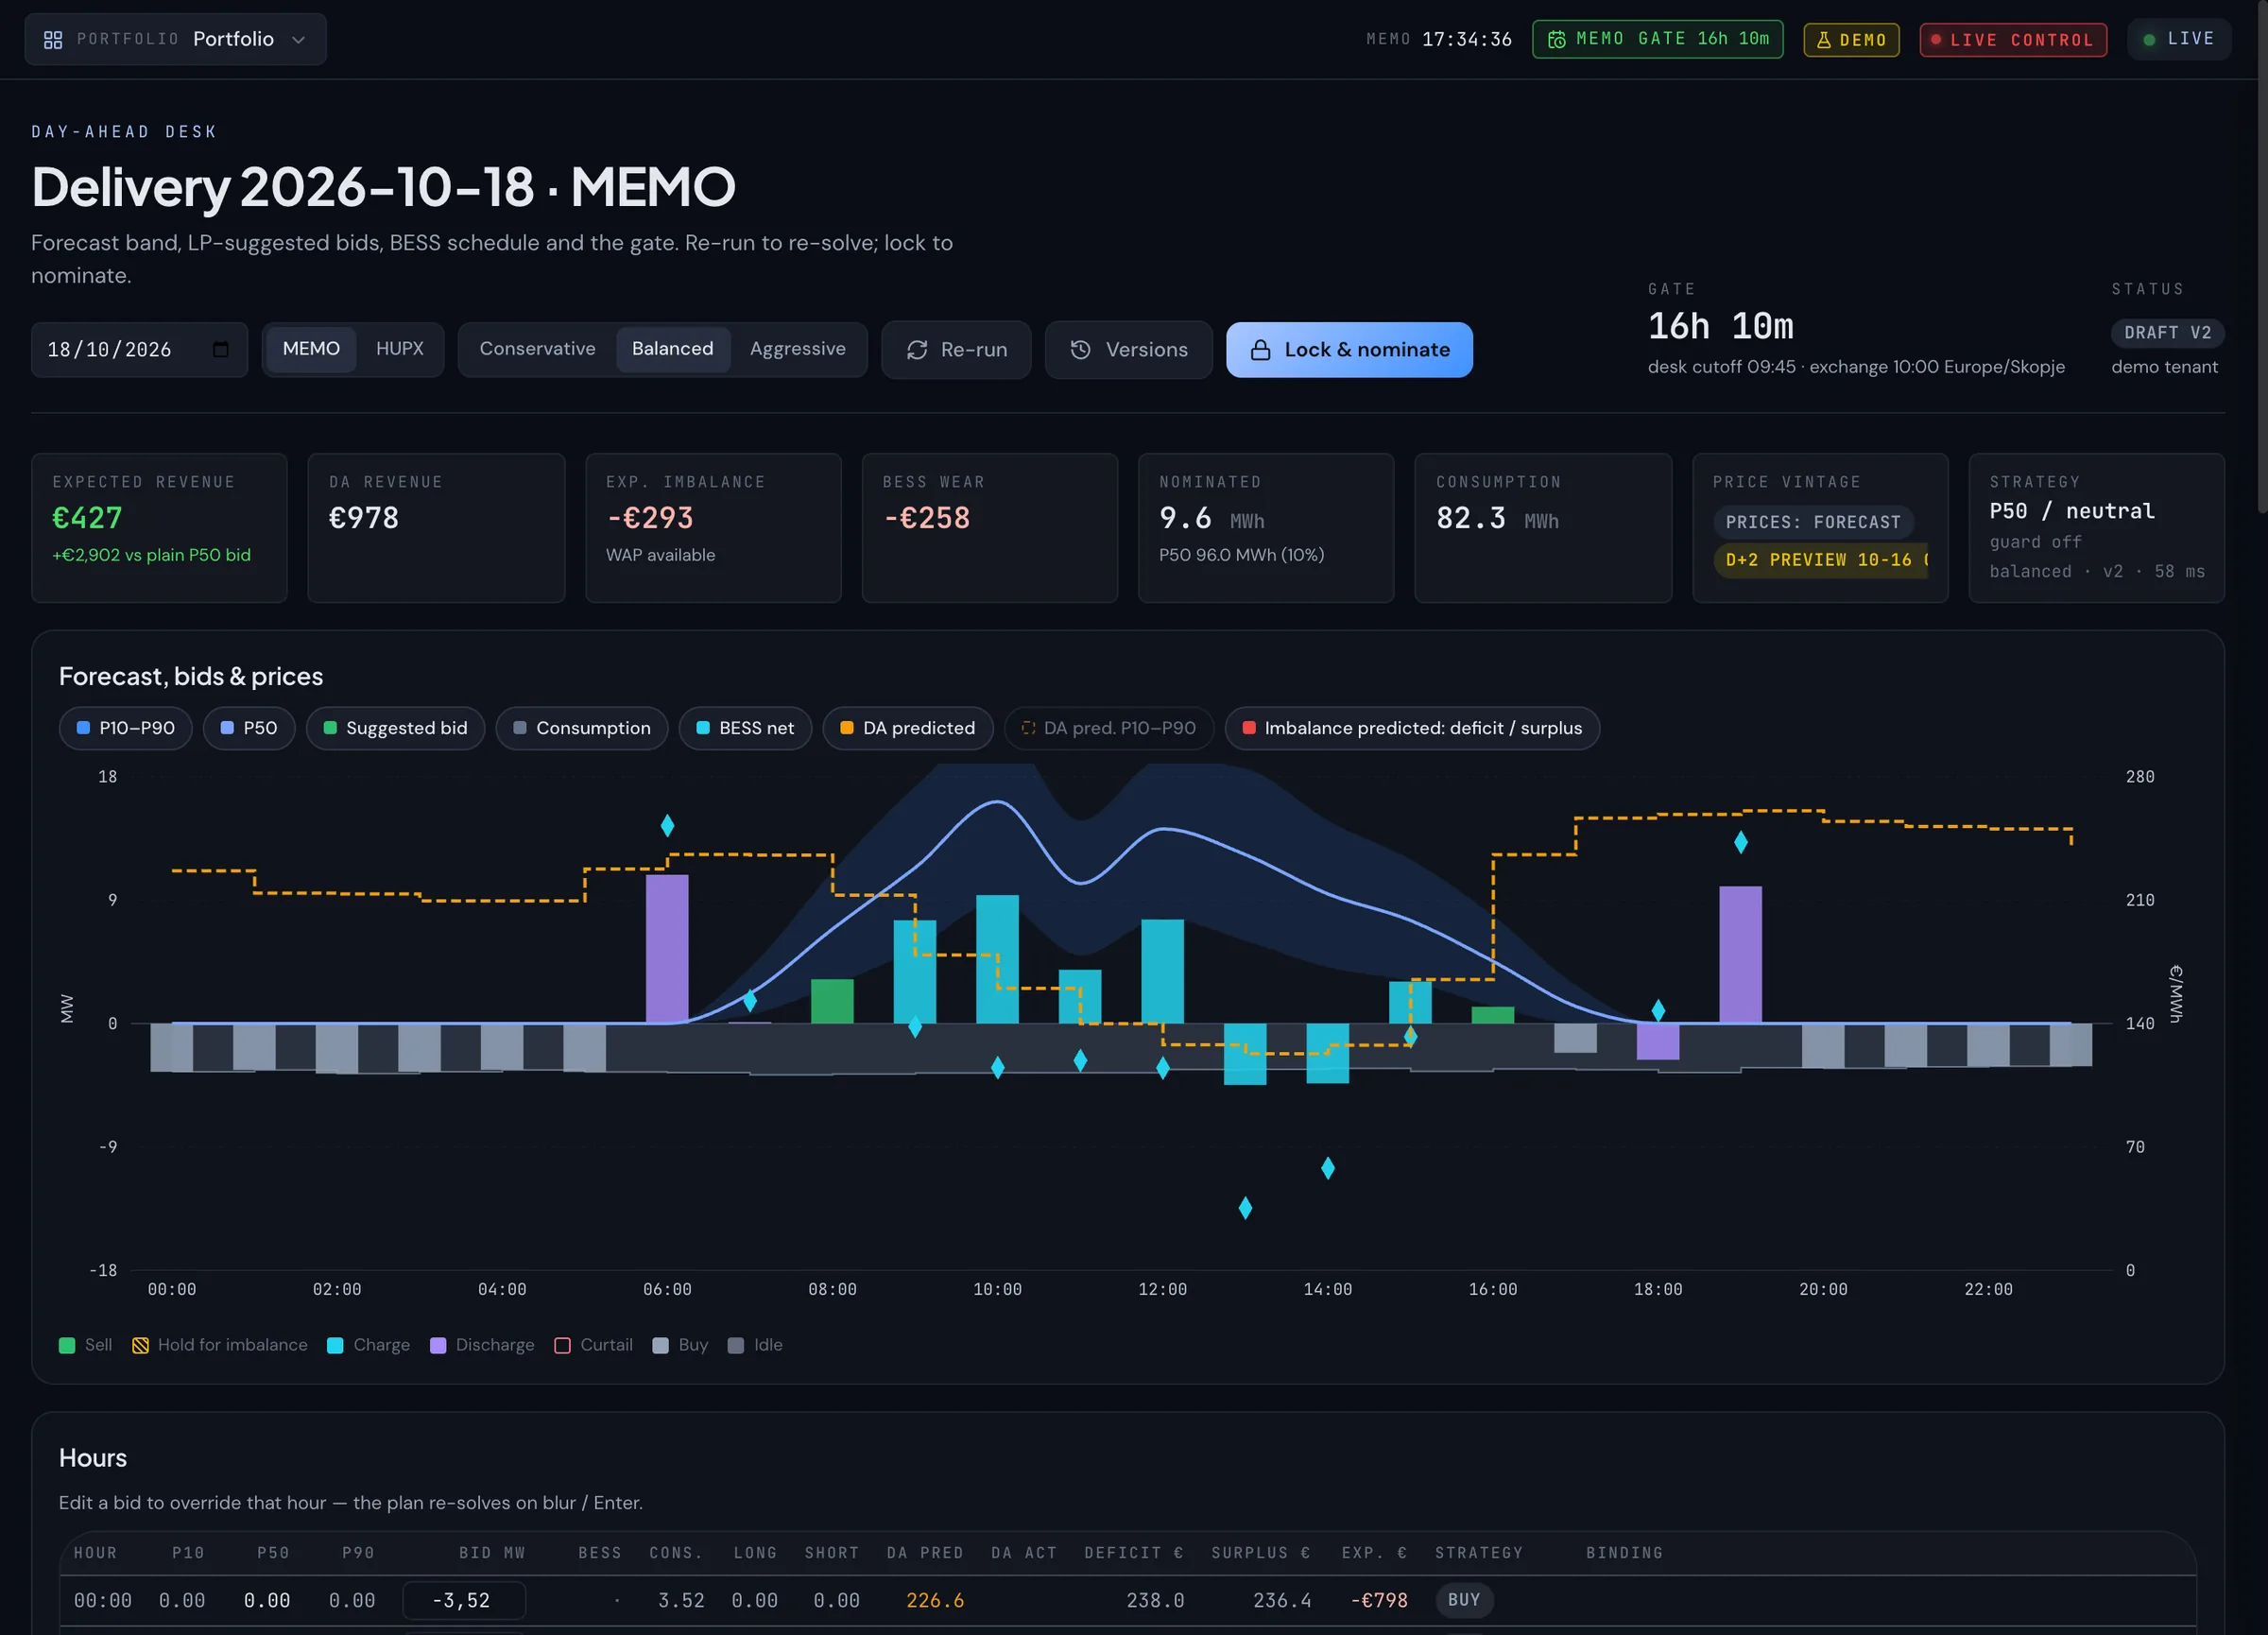Click the PRICES: FORECAST badge
The image size is (2268, 1635).
pos(1813,522)
